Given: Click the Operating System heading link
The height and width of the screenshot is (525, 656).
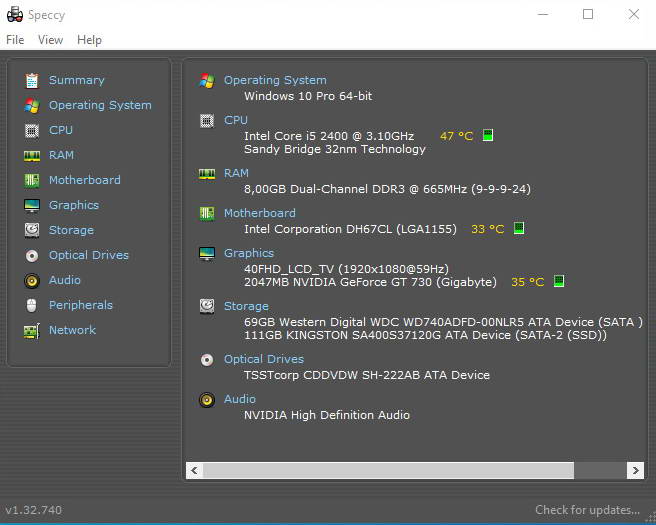Looking at the screenshot, I should [275, 80].
